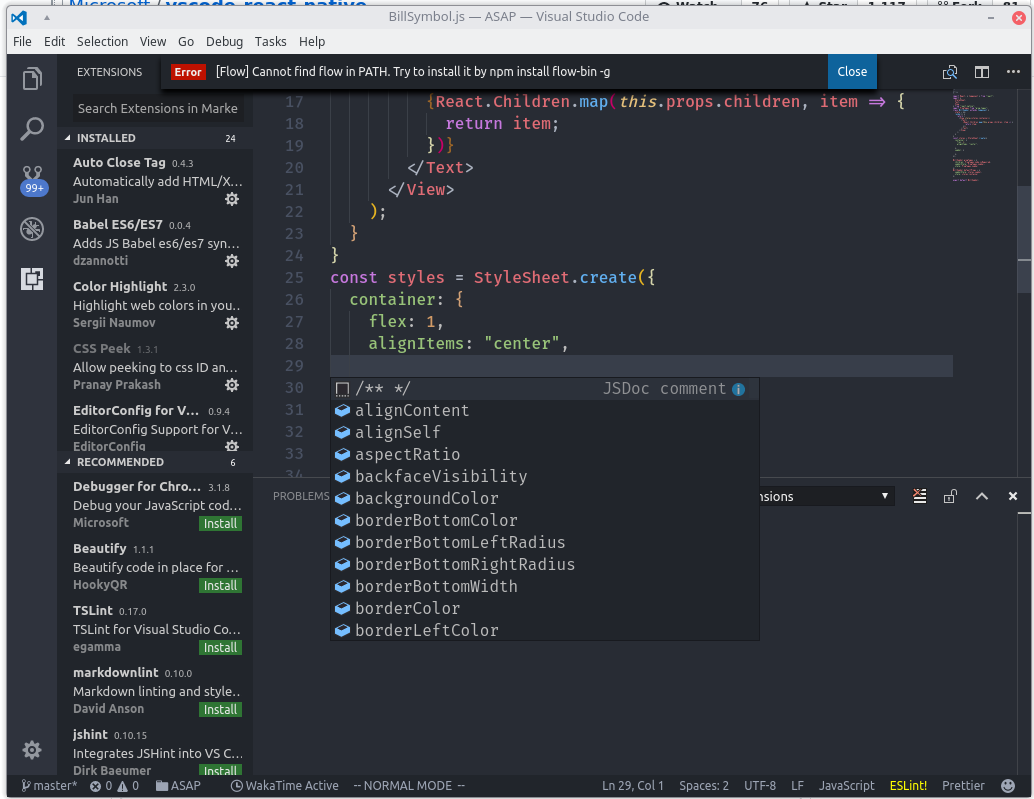
Task: Open the Manage gear at bottom of activity bar
Action: point(32,750)
